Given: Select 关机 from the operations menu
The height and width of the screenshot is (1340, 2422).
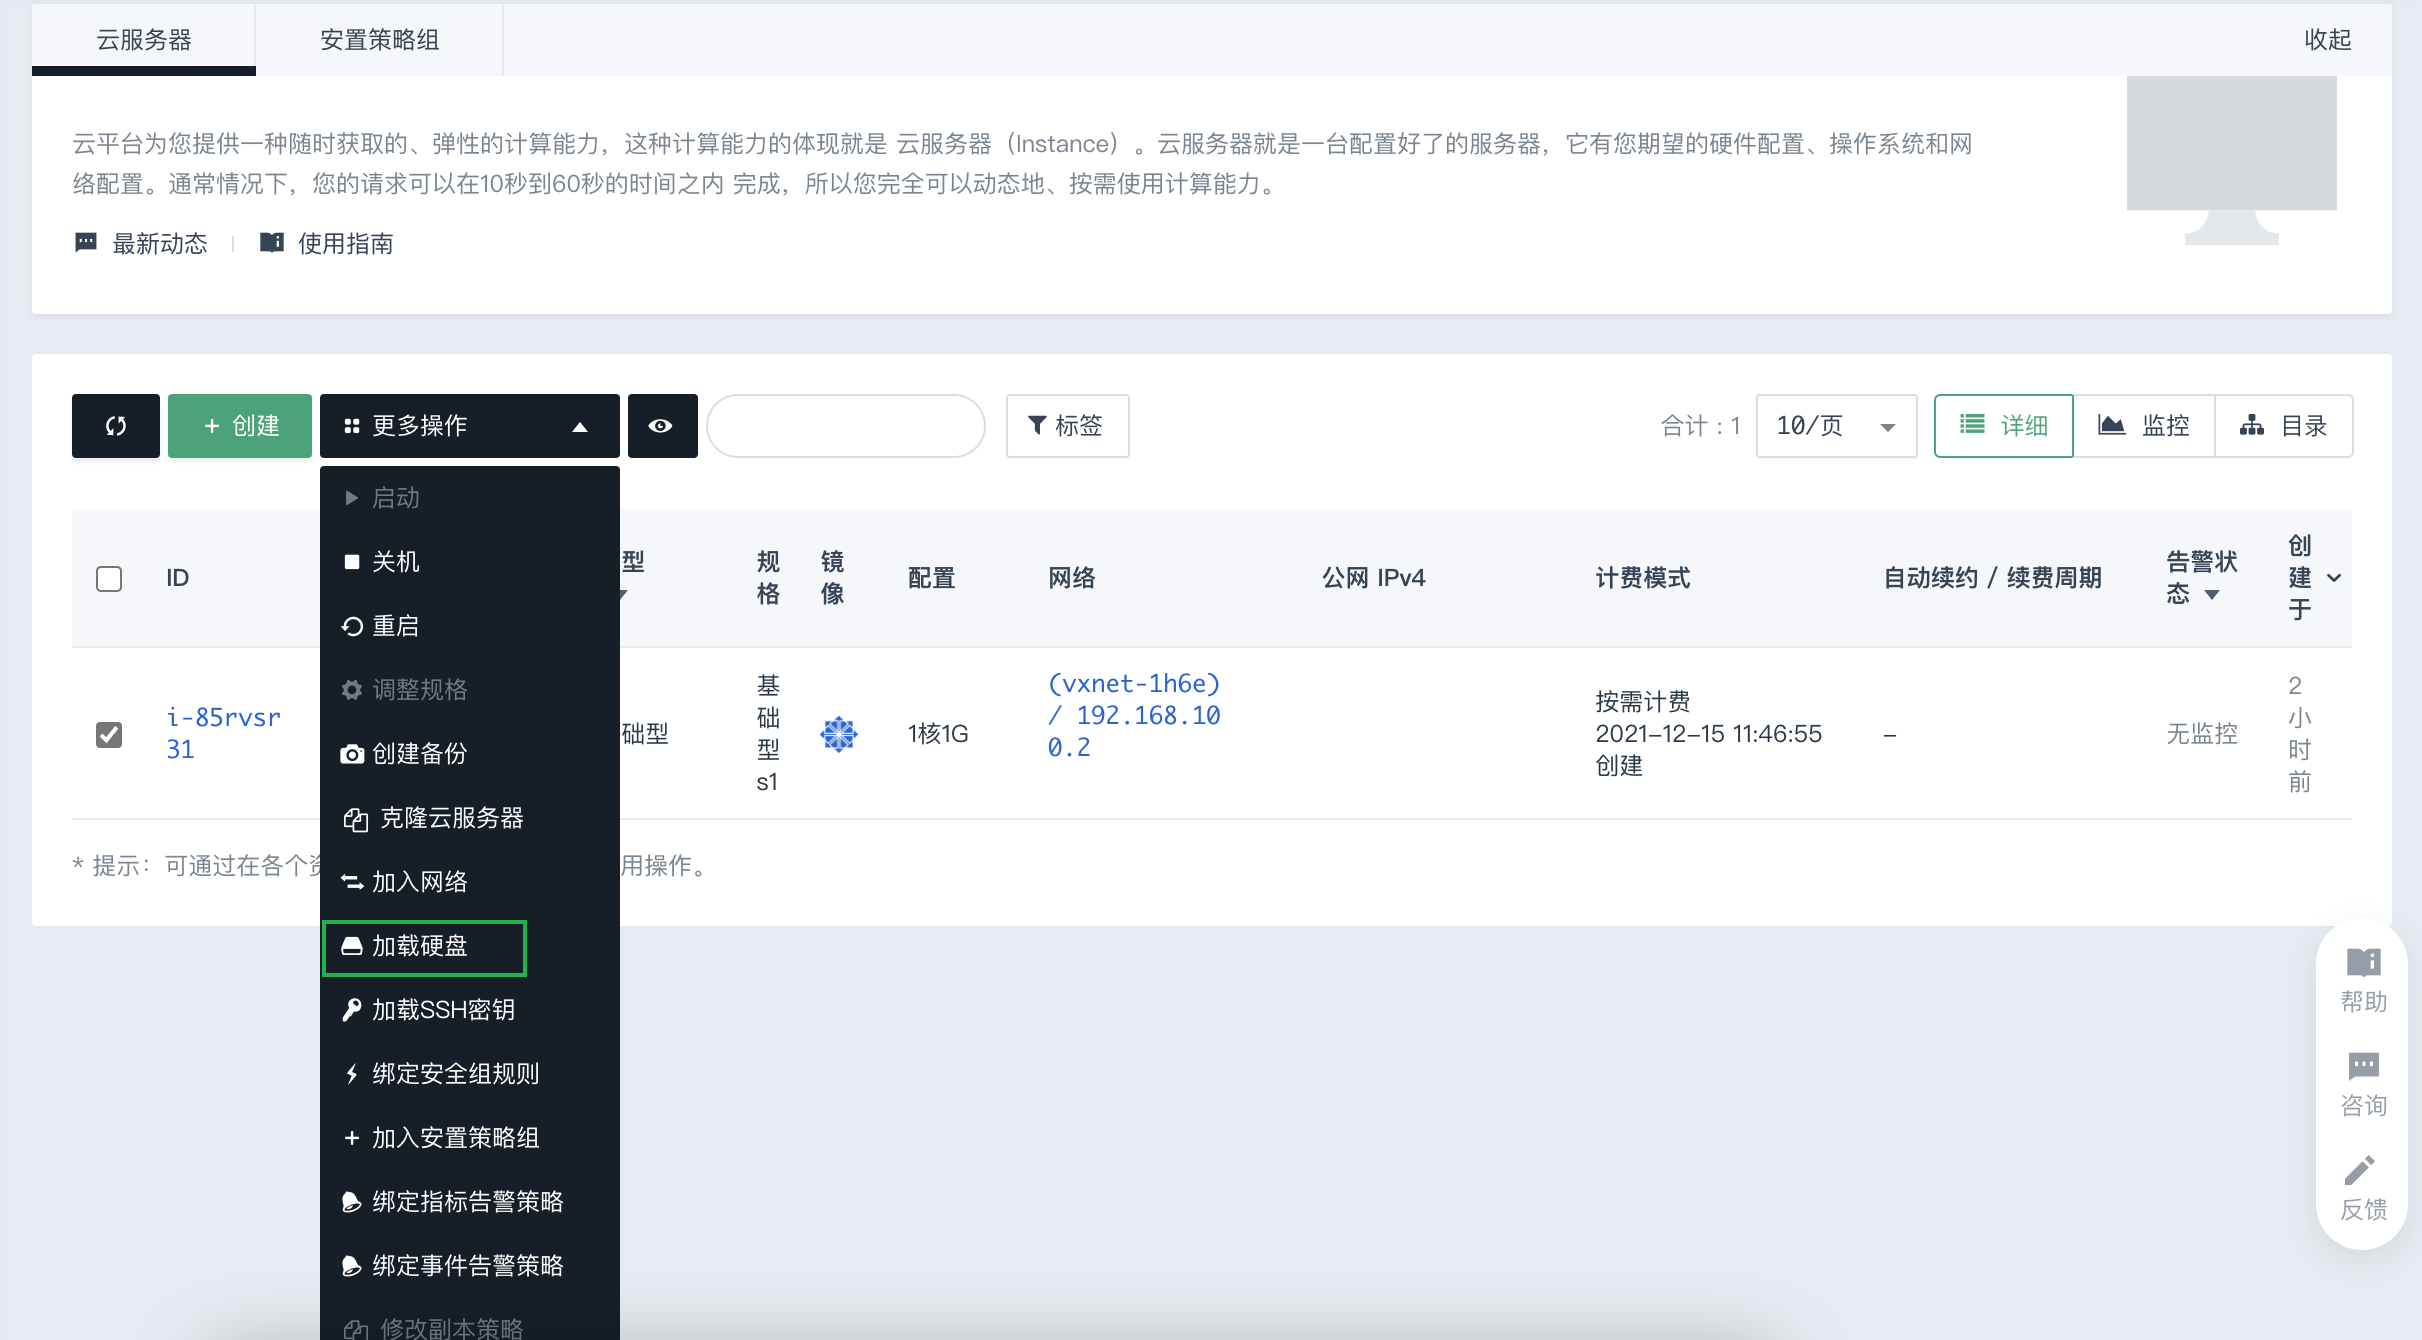Looking at the screenshot, I should click(470, 562).
